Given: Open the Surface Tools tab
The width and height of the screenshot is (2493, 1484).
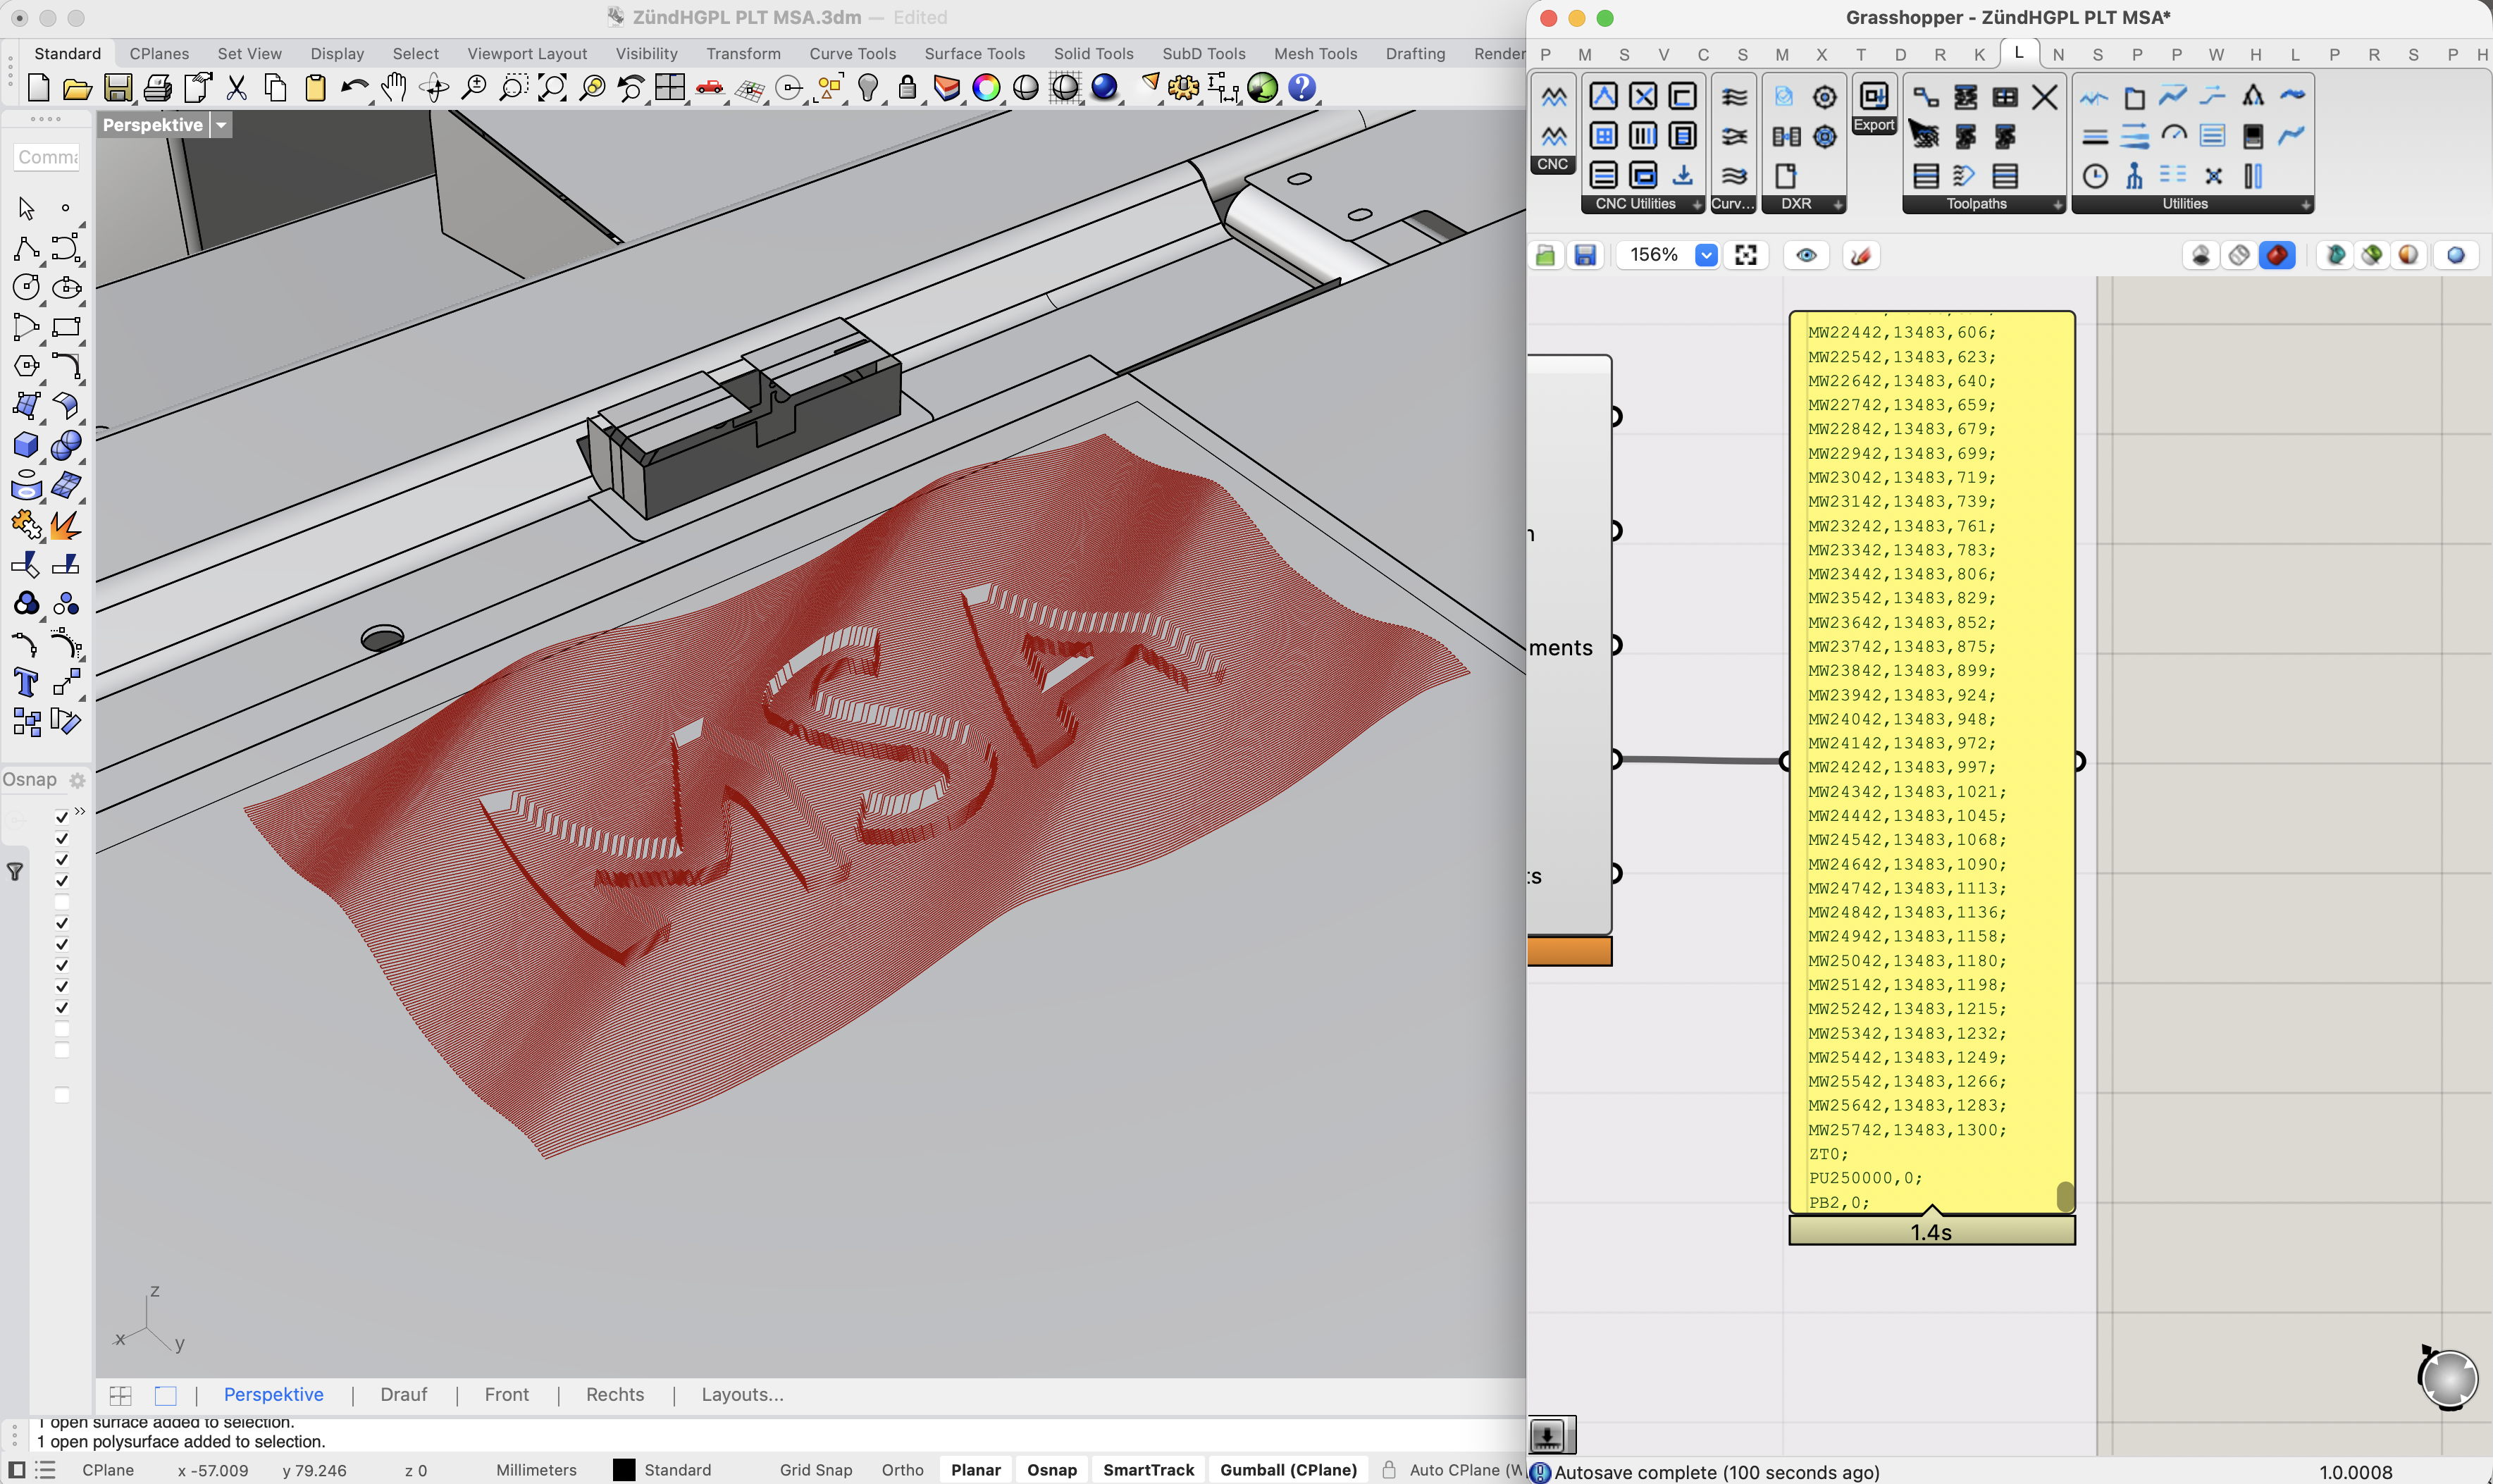Looking at the screenshot, I should pos(974,54).
